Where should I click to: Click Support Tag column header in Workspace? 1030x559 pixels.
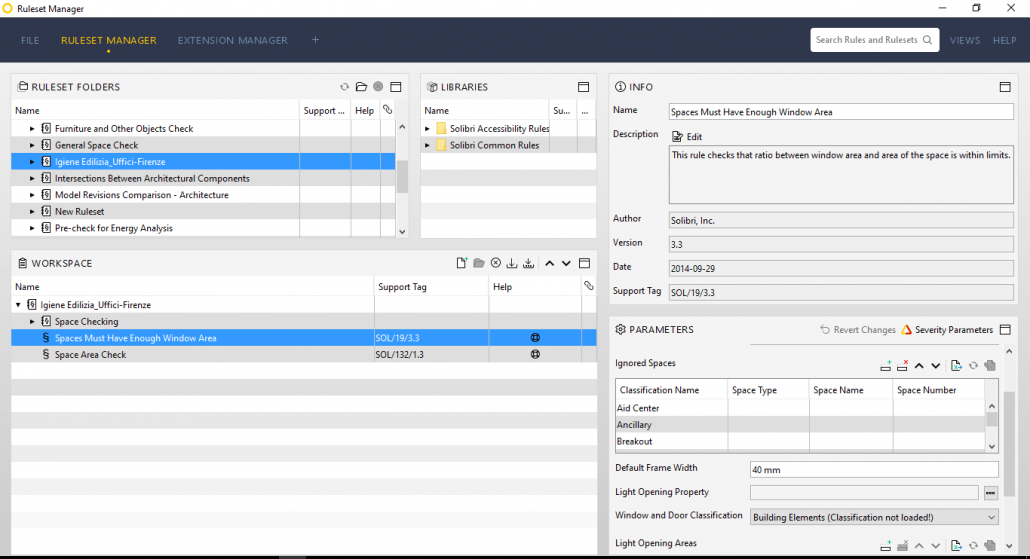pos(432,286)
